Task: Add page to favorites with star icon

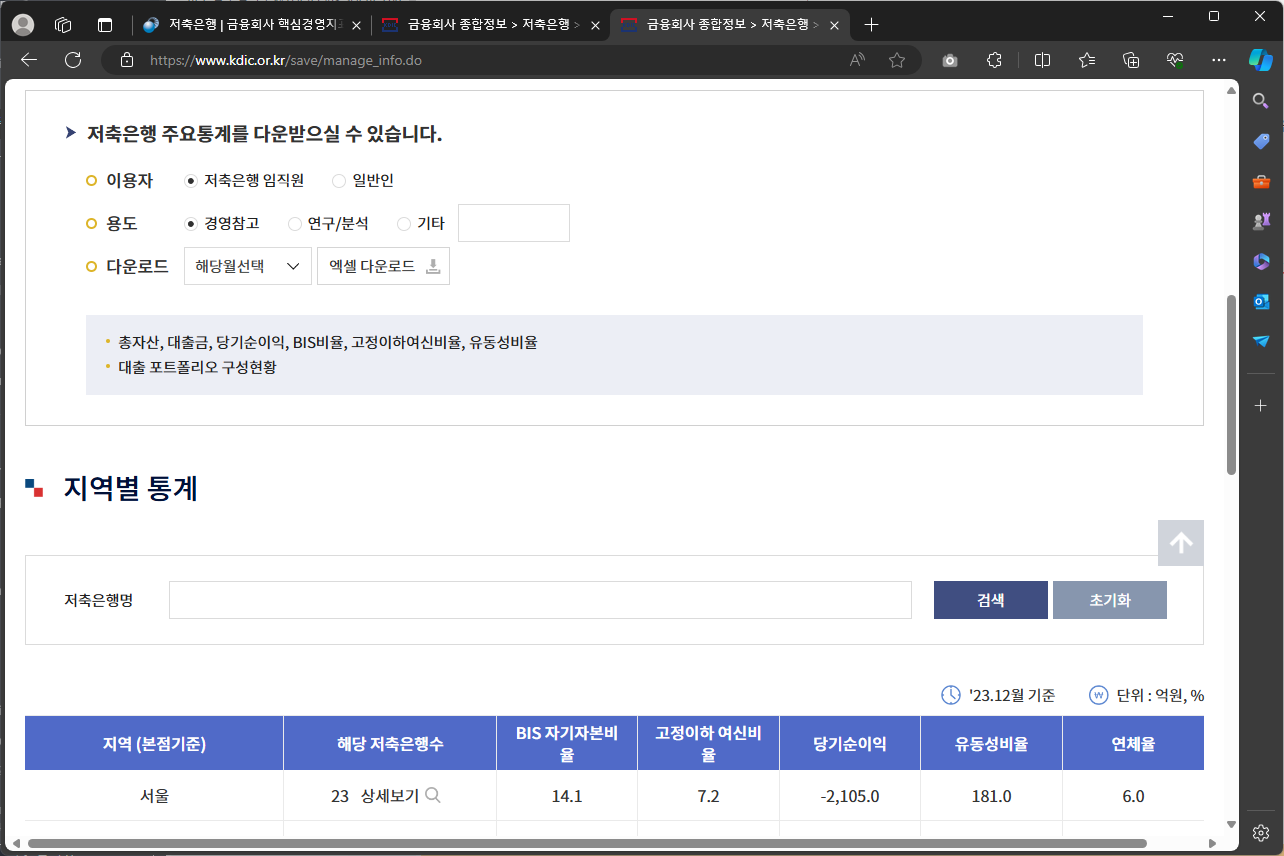Action: [897, 60]
